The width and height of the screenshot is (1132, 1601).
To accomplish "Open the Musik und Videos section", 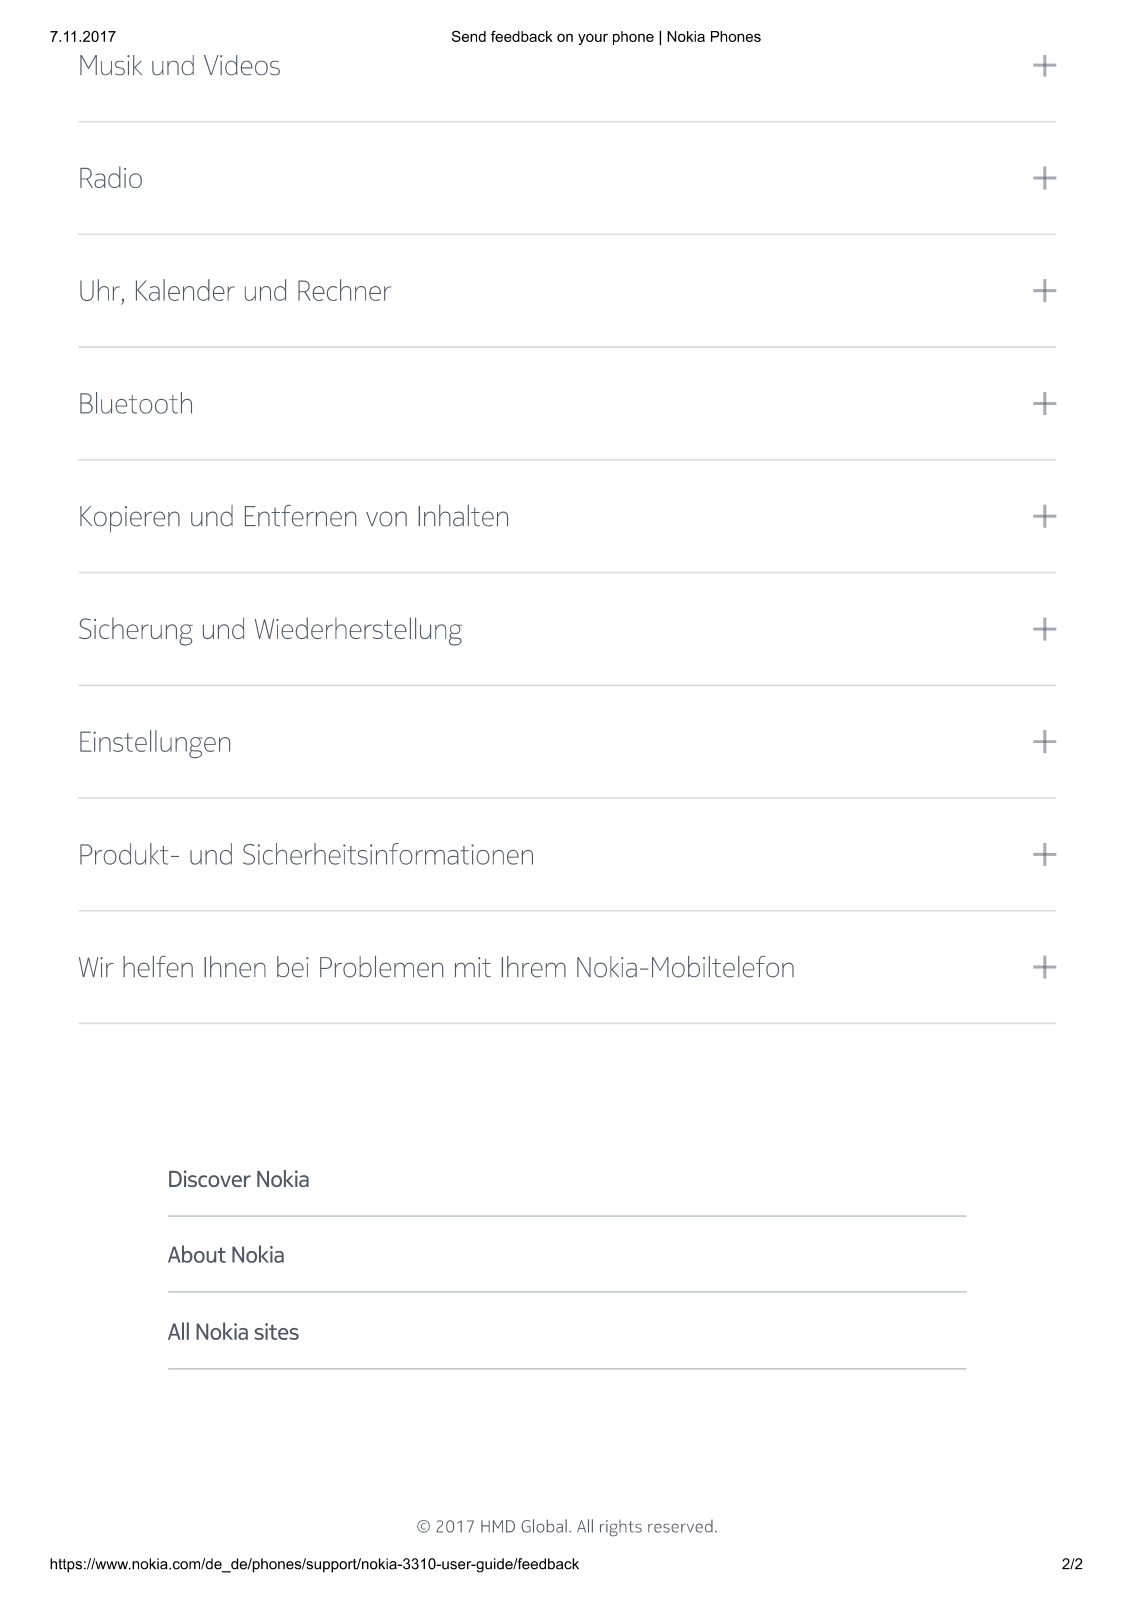I will pyautogui.click(x=180, y=66).
